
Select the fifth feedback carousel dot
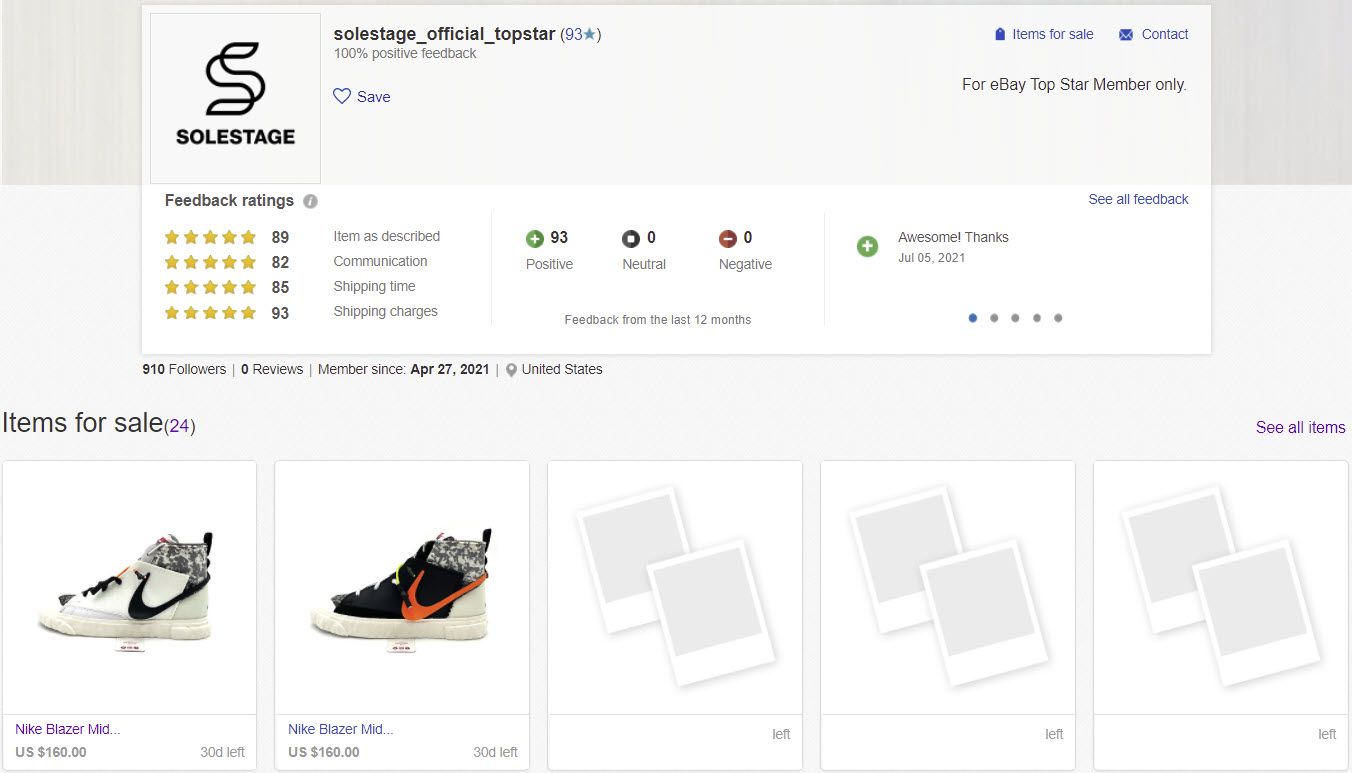[x=1058, y=318]
